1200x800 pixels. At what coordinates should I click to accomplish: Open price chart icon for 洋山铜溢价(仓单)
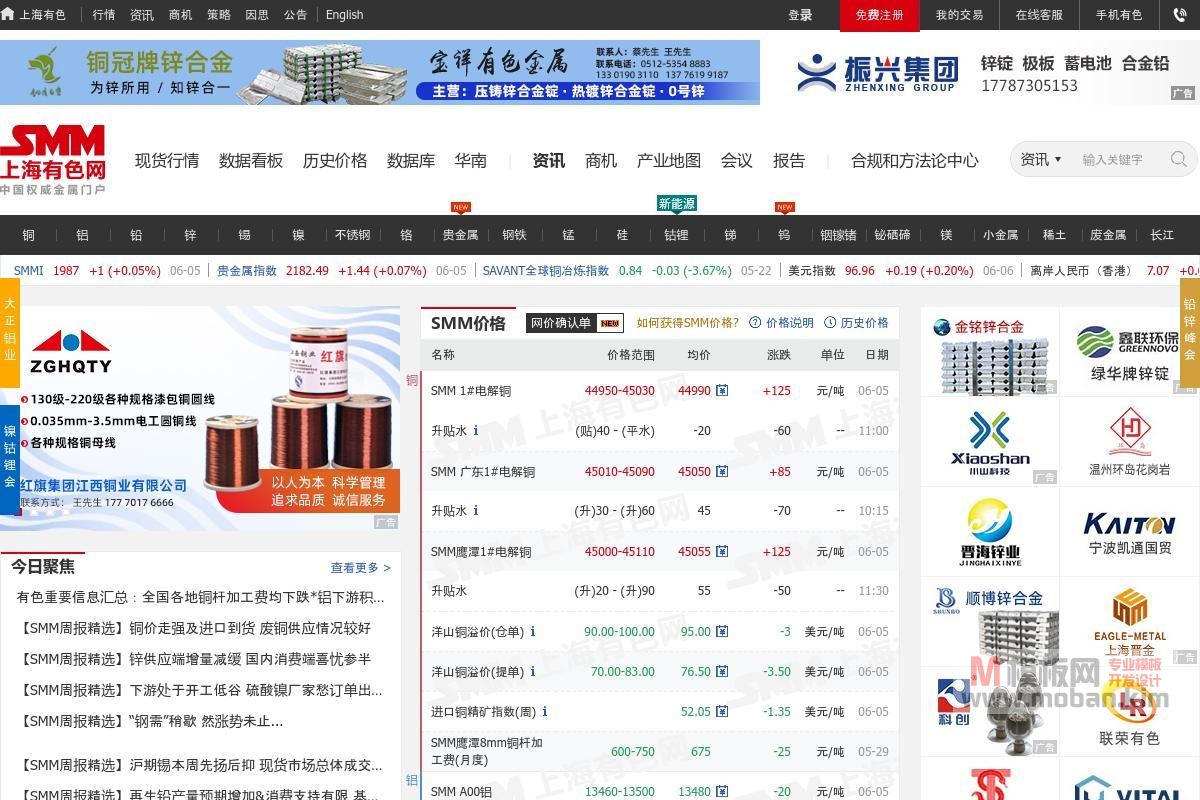coord(722,632)
